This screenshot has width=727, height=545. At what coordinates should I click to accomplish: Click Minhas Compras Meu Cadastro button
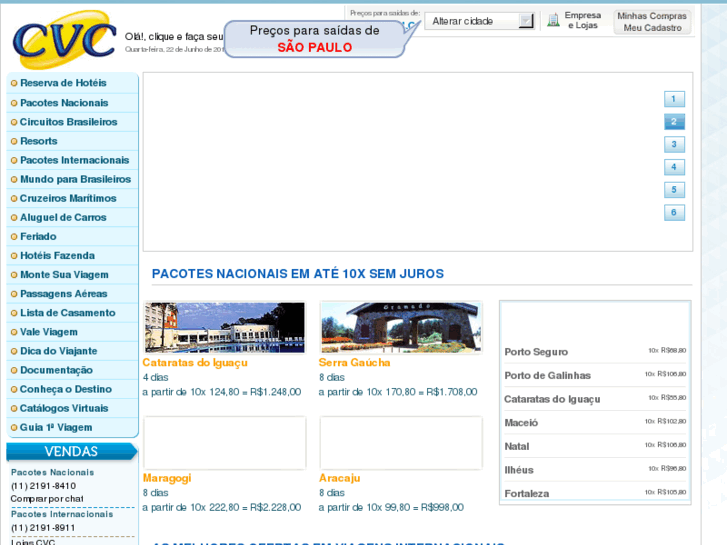pos(652,22)
